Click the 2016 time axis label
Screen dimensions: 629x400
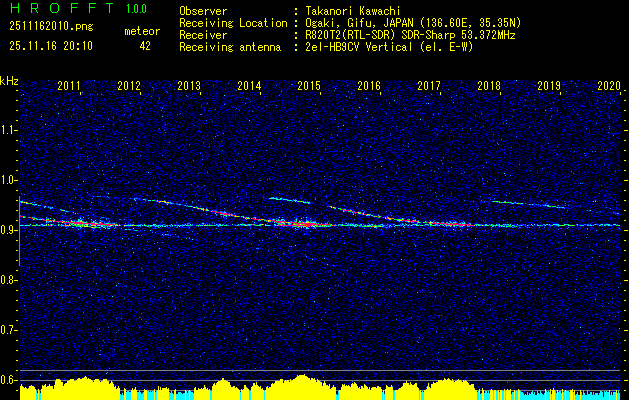point(369,86)
